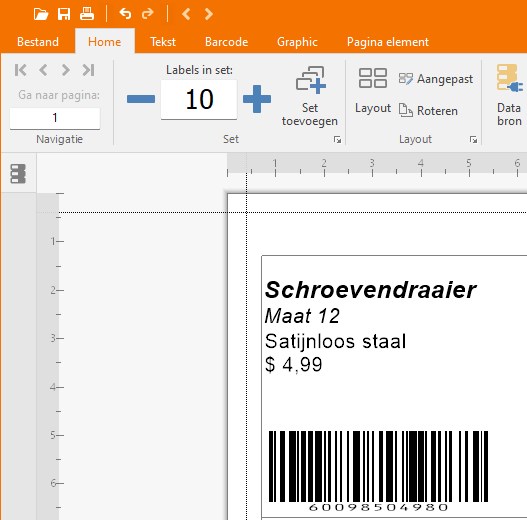This screenshot has height=520, width=527.
Task: Select the Satijnloos staal text line
Action: (x=335, y=341)
